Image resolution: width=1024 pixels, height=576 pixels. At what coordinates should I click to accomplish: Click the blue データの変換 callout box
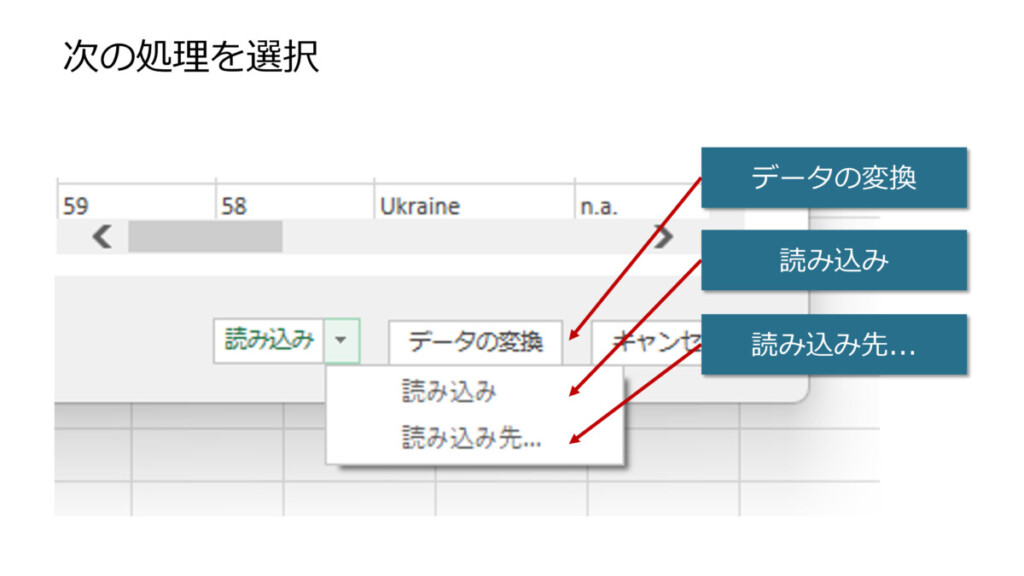[834, 178]
